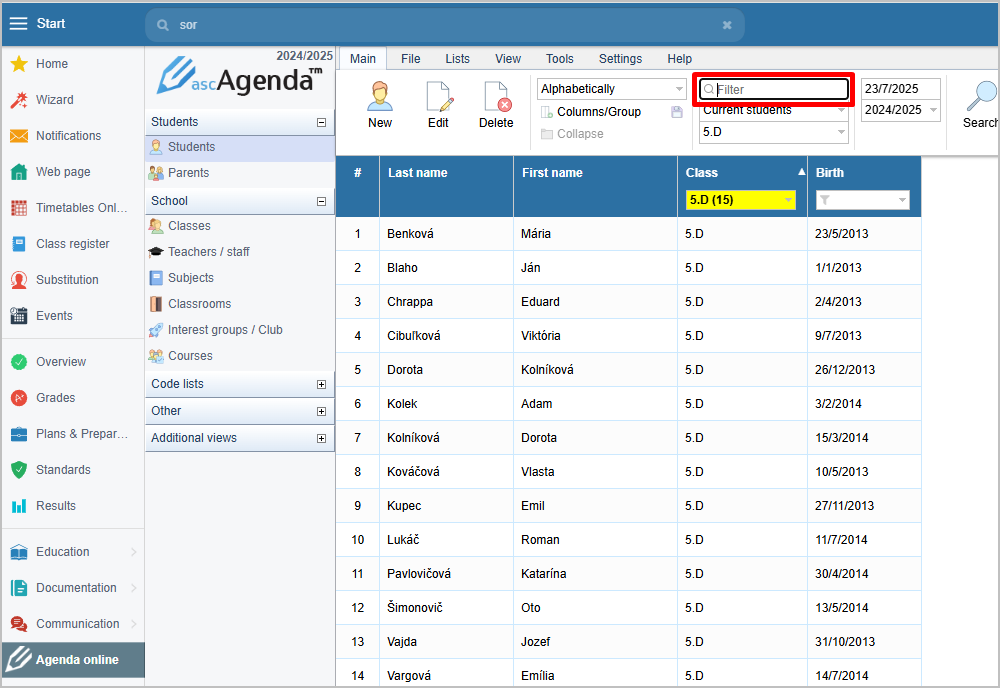Click the Columns/Group button
The image size is (1000, 688).
591,112
